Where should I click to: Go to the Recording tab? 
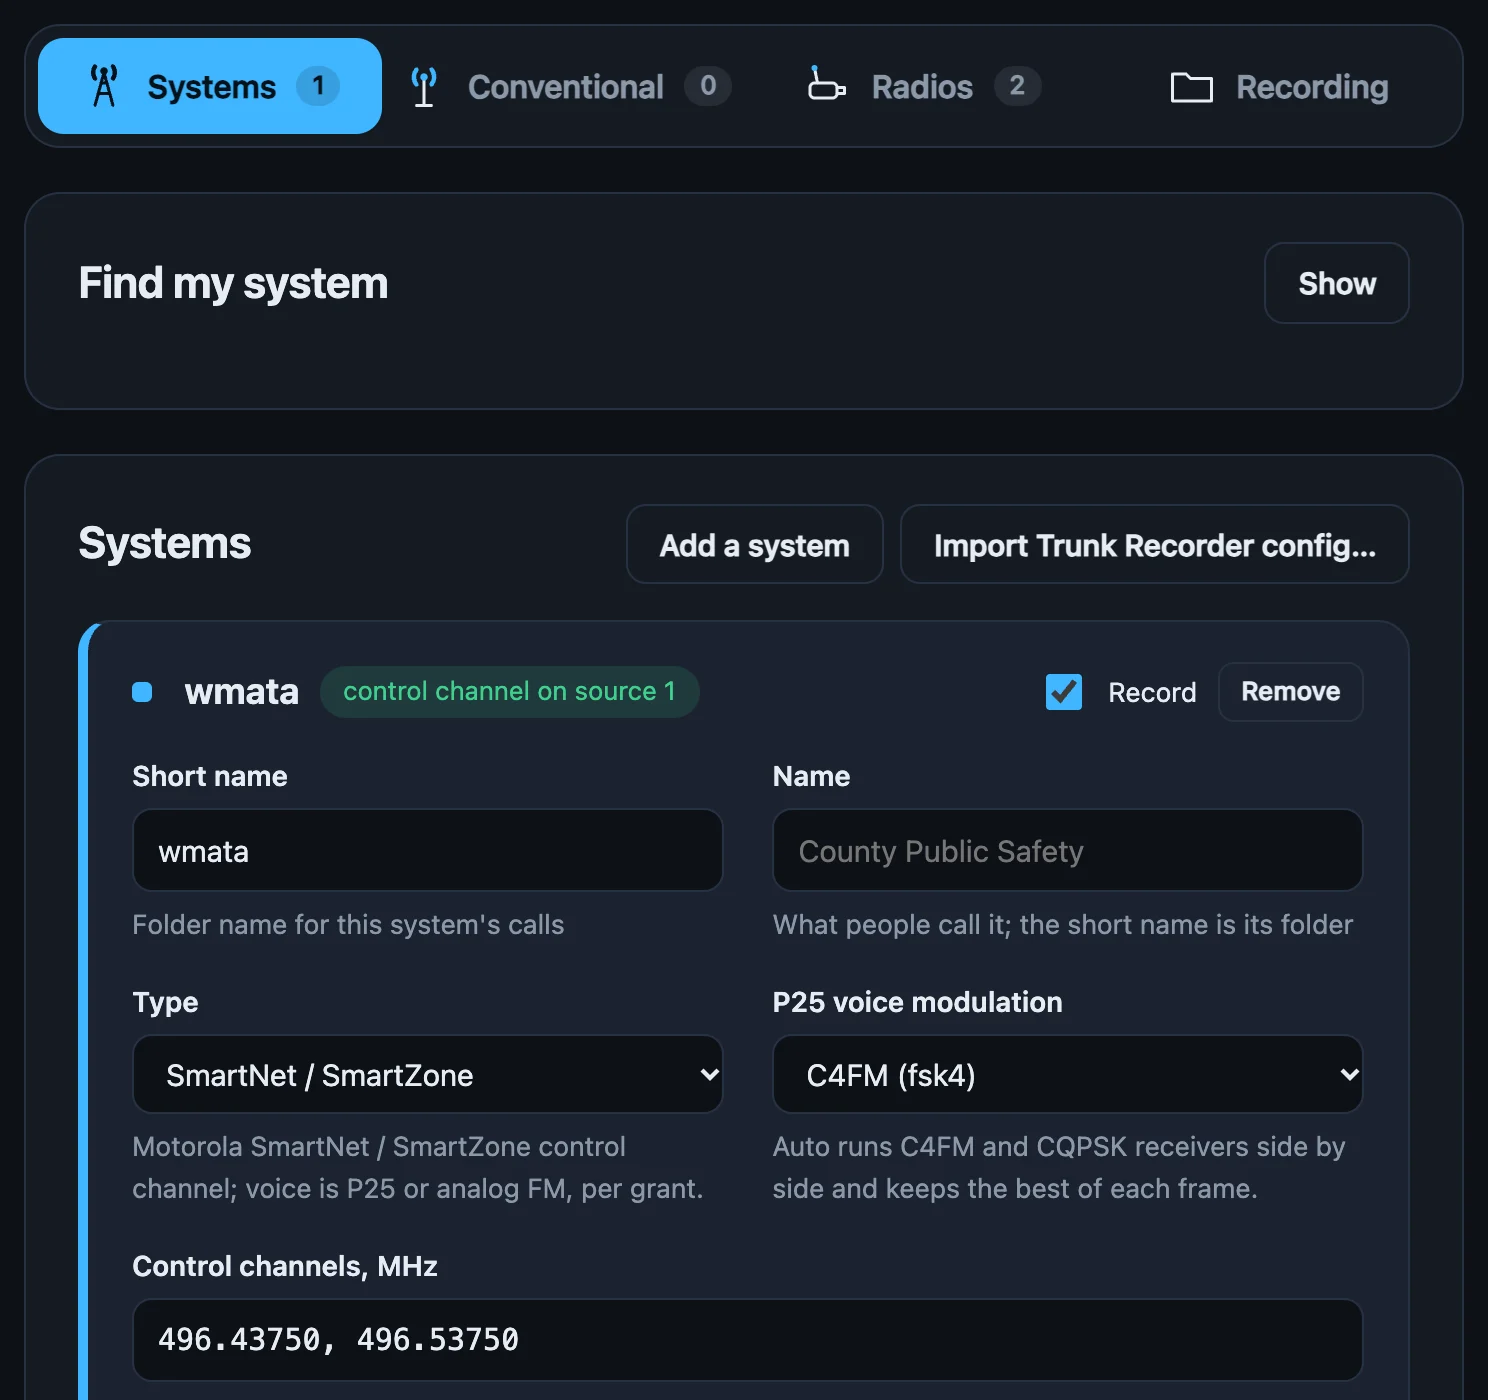(x=1280, y=87)
